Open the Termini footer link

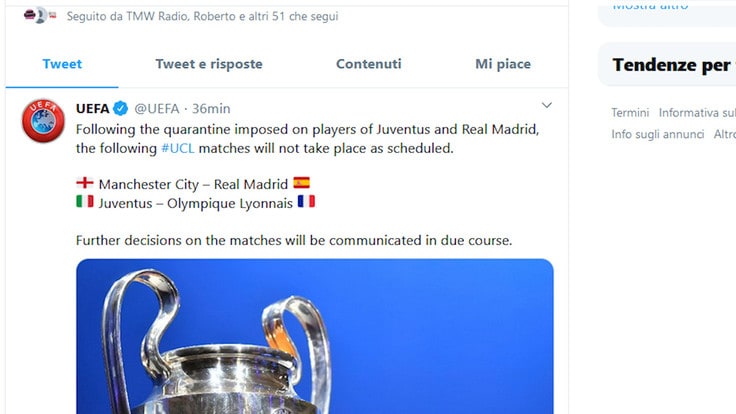click(x=630, y=113)
